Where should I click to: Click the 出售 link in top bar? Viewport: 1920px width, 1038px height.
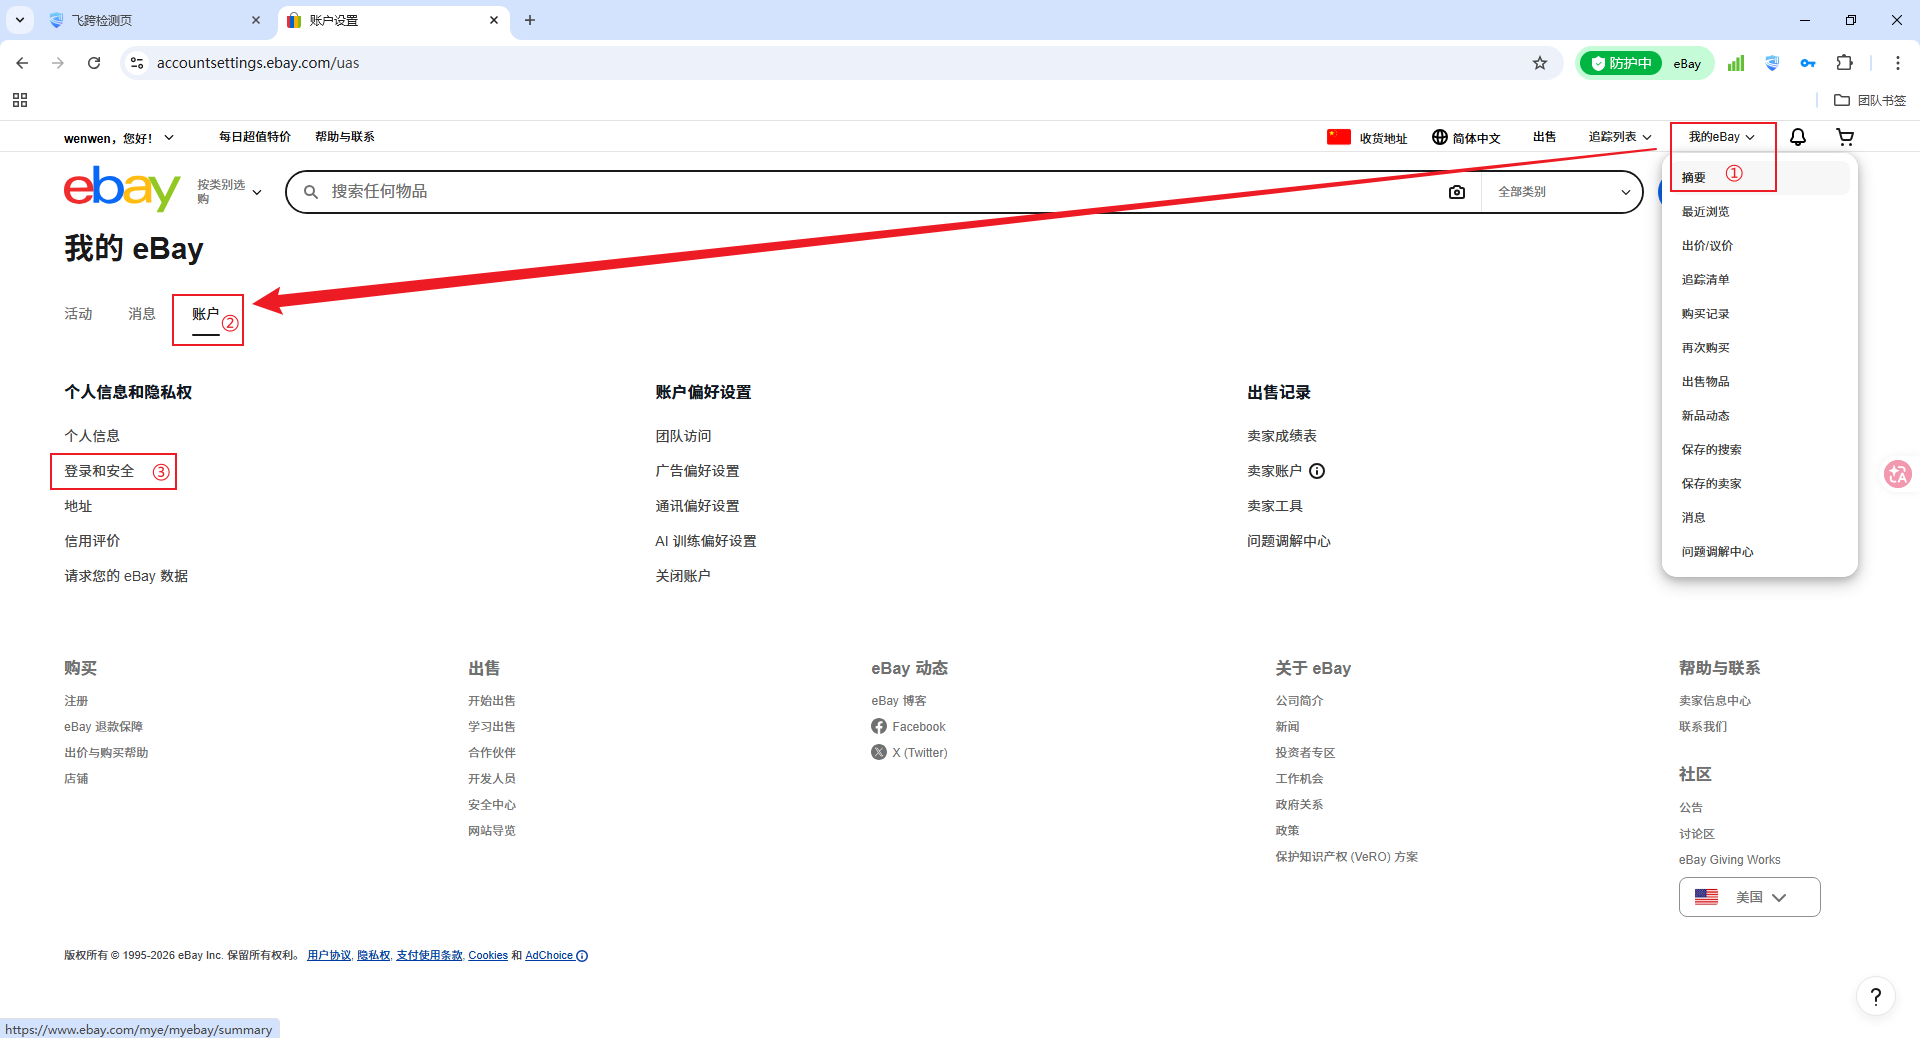[1544, 137]
